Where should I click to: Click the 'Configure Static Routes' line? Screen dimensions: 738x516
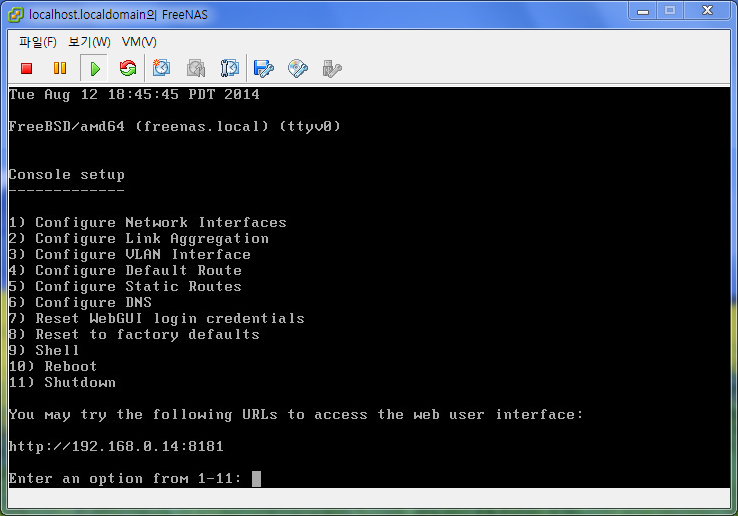click(125, 287)
